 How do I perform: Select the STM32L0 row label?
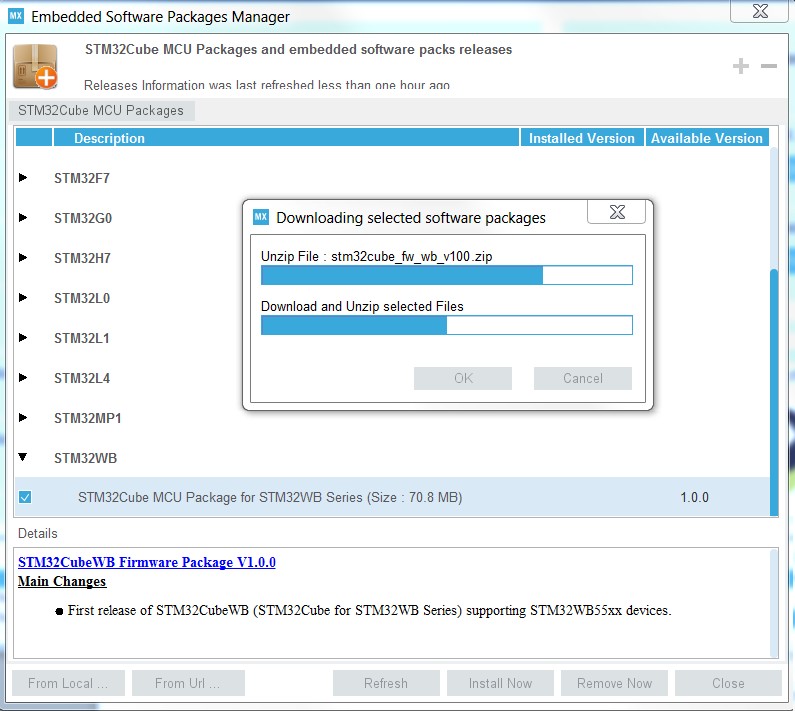coord(82,299)
